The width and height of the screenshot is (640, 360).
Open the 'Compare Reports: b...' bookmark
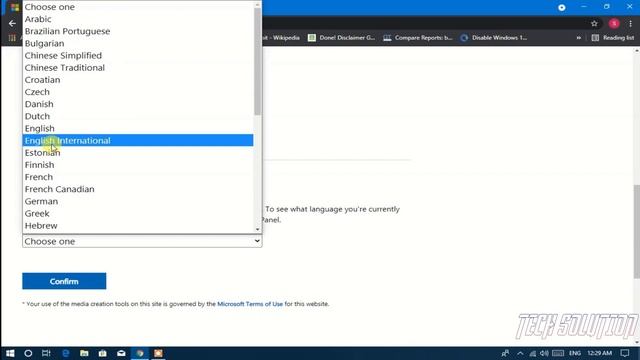pos(418,38)
